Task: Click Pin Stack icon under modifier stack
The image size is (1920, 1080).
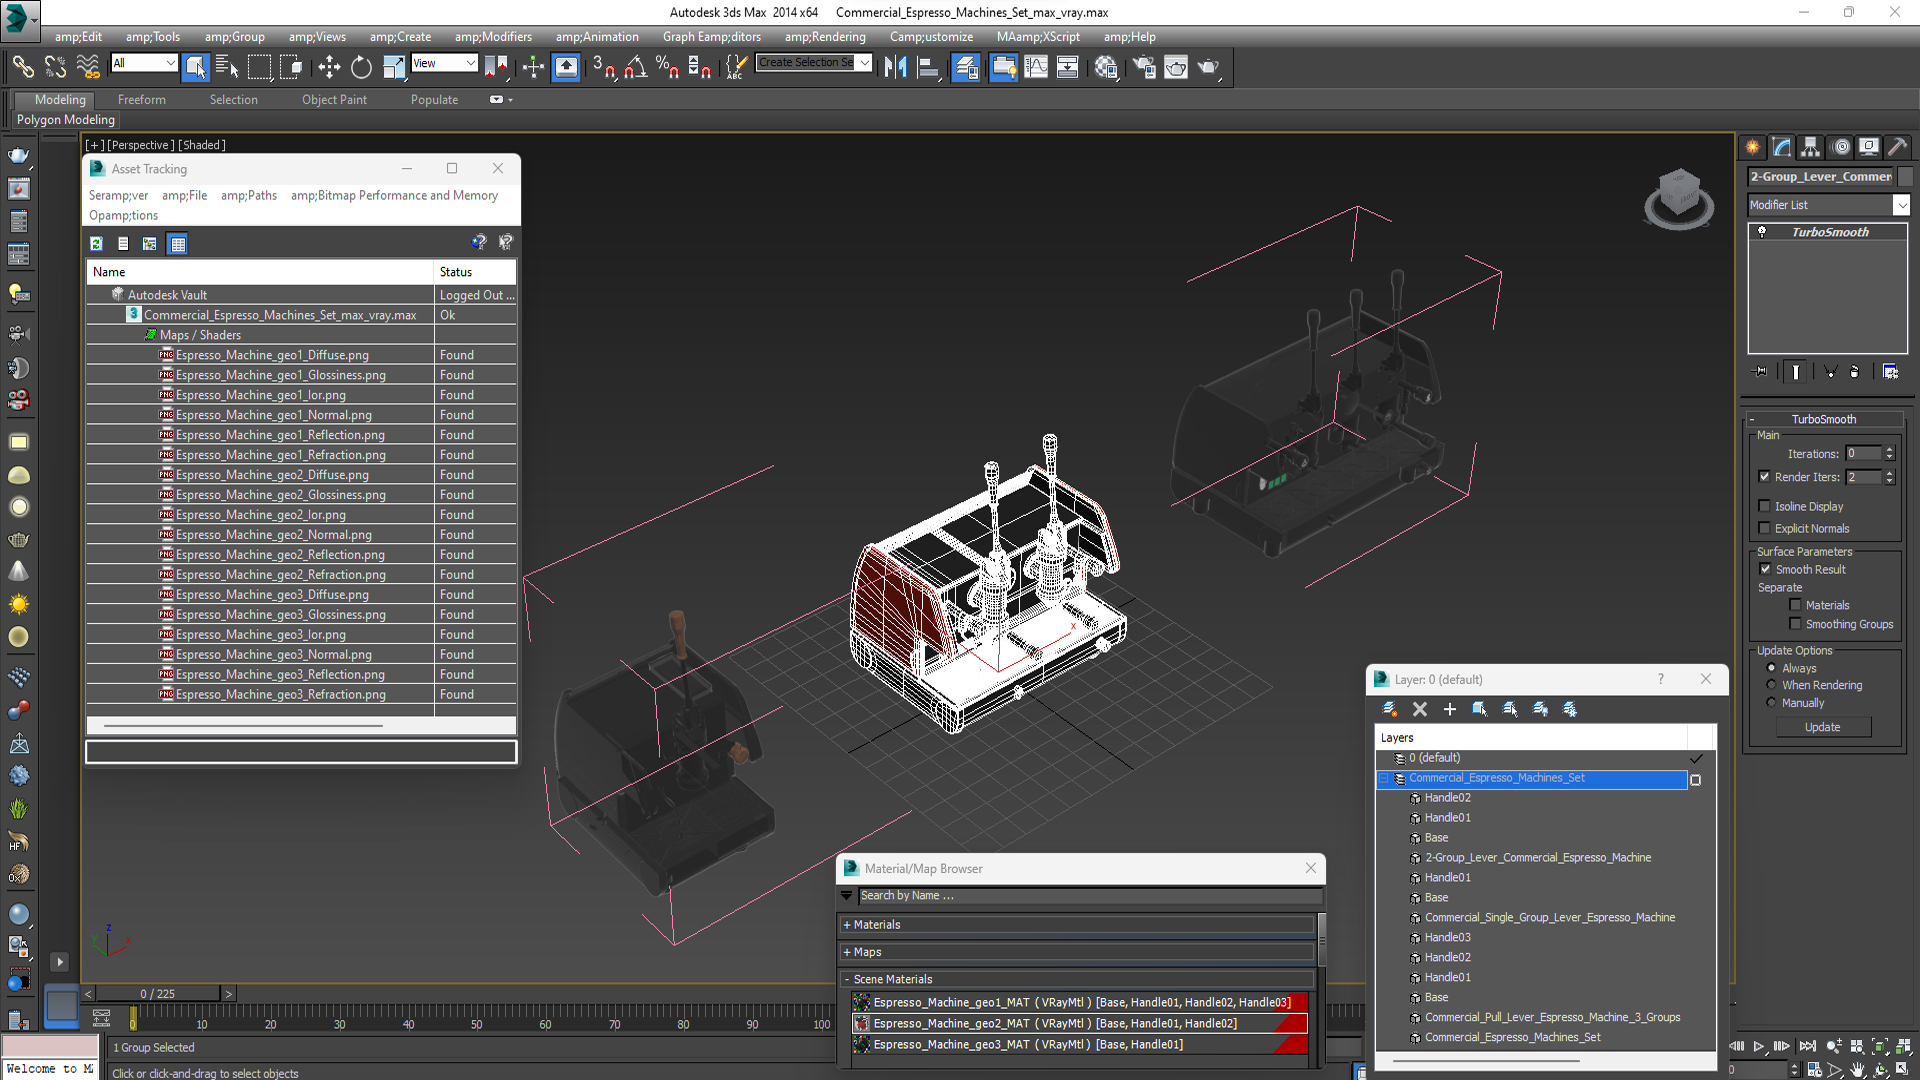Action: click(1761, 371)
